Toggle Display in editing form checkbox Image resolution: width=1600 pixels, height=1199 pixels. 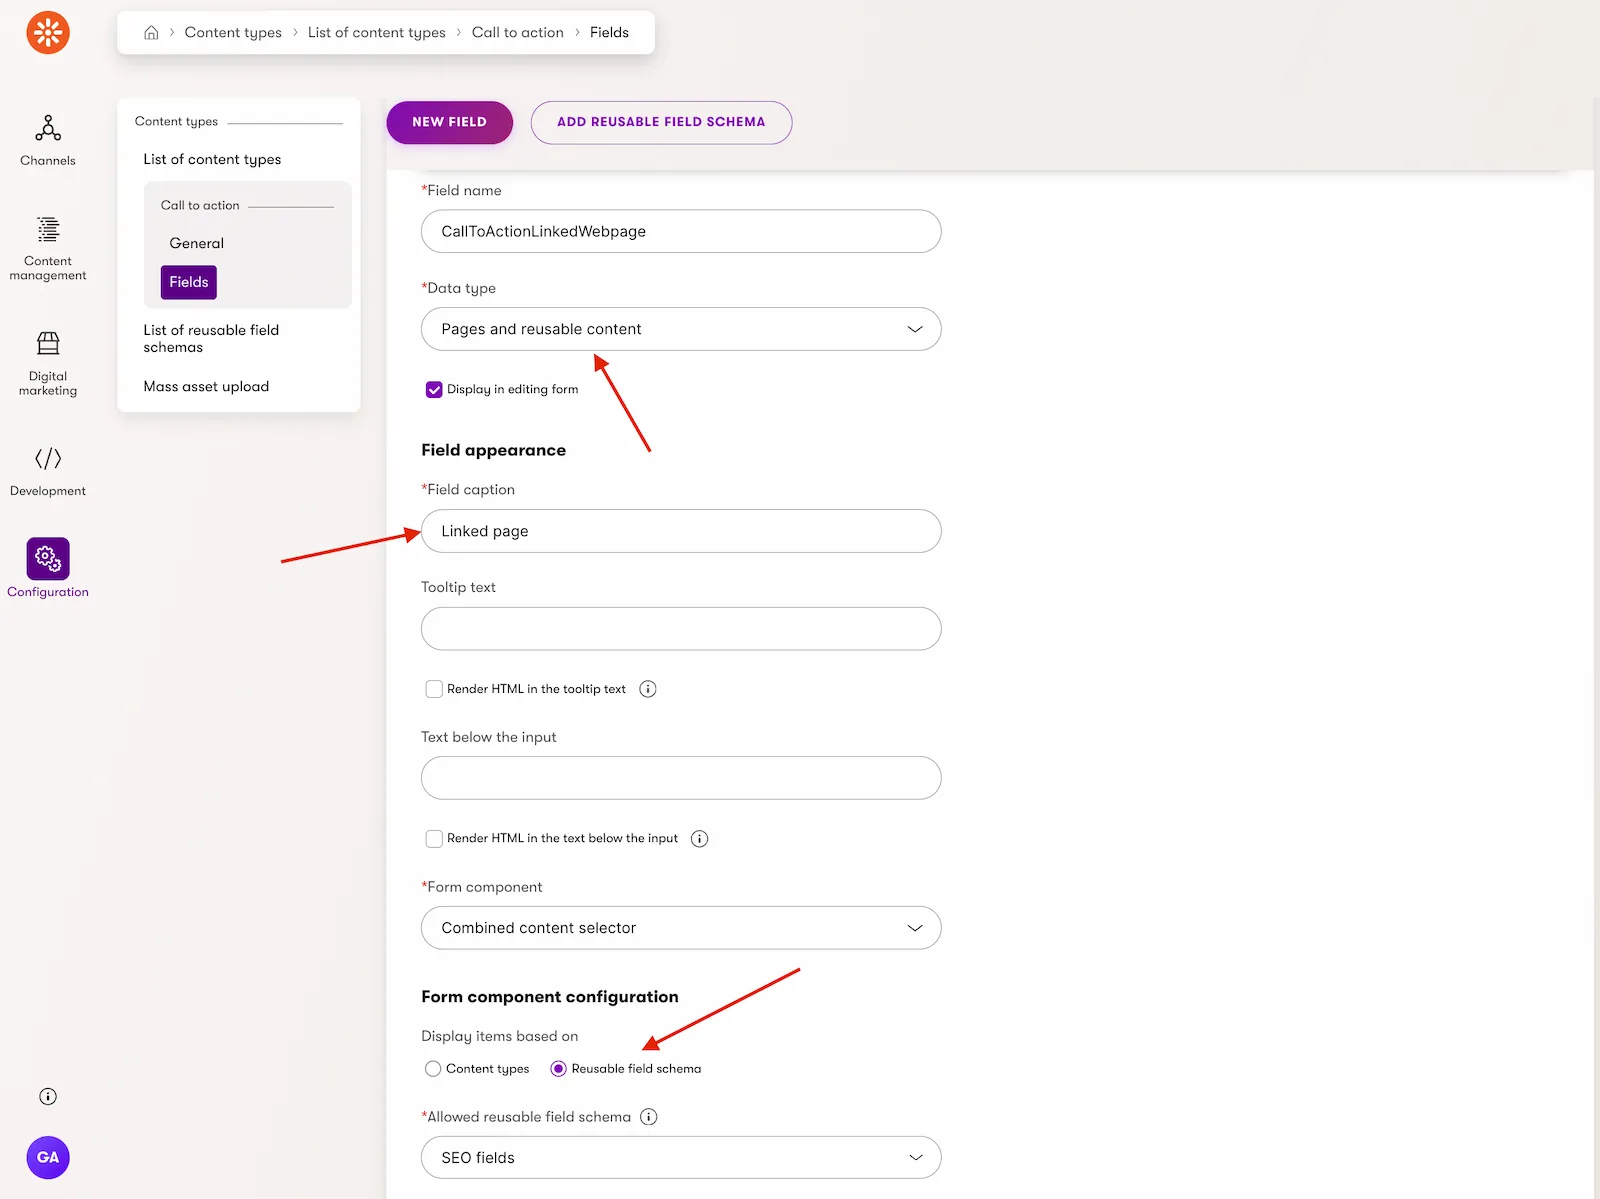pyautogui.click(x=434, y=390)
